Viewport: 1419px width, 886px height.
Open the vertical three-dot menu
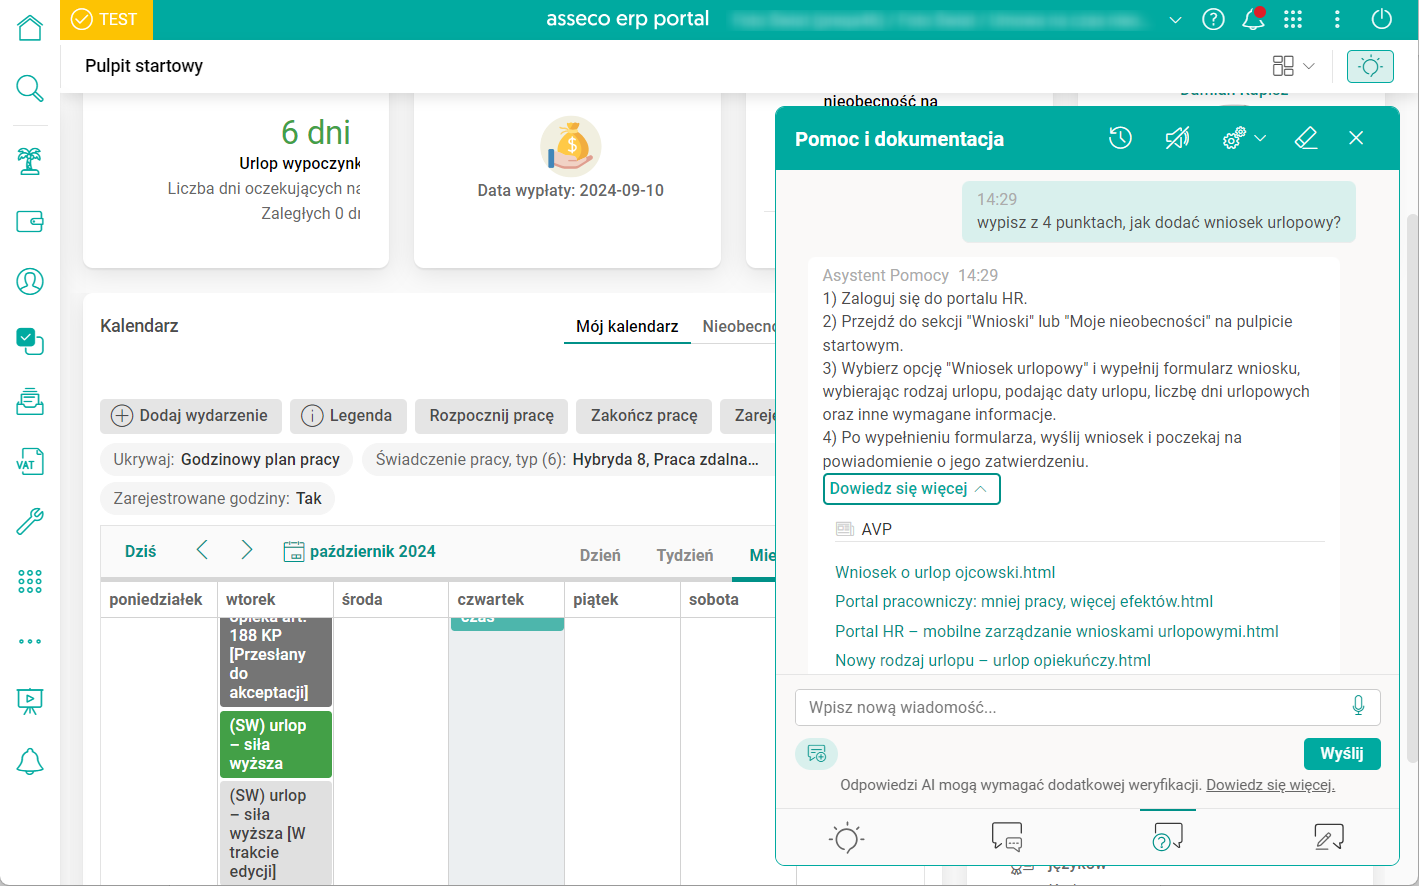(x=1337, y=19)
